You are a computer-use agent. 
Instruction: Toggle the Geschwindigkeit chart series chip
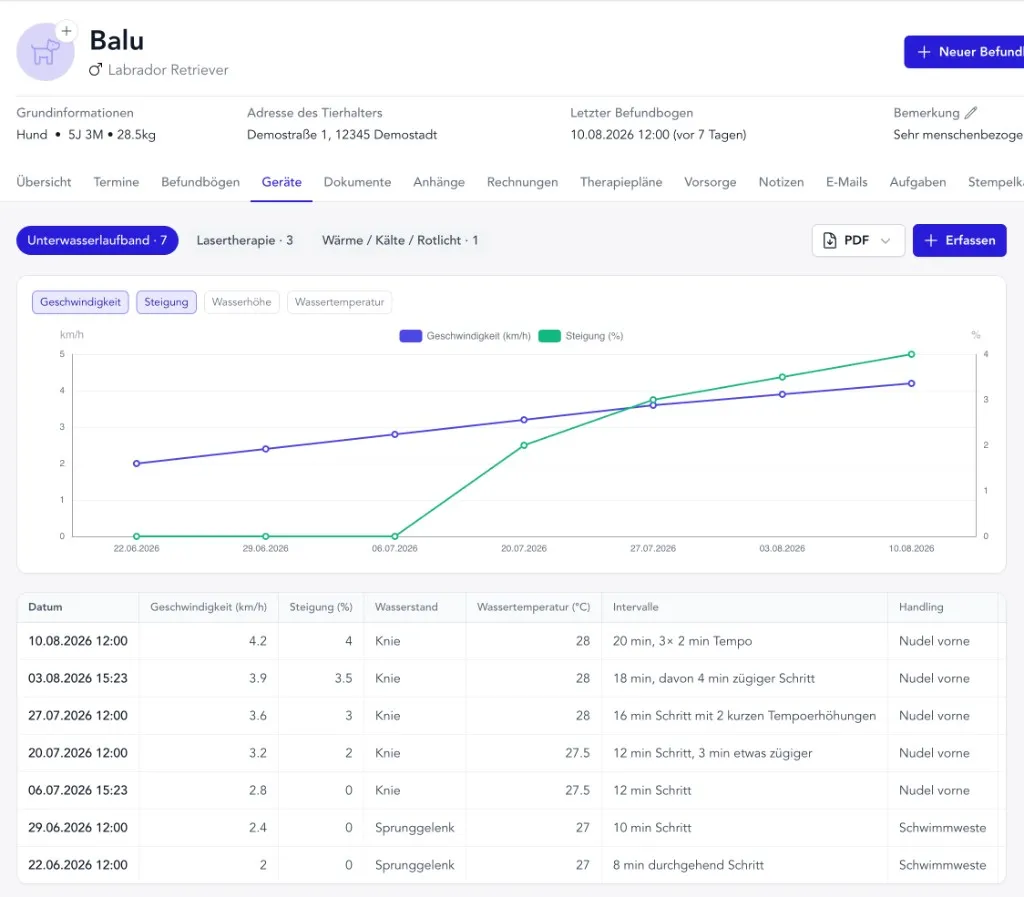click(x=80, y=302)
